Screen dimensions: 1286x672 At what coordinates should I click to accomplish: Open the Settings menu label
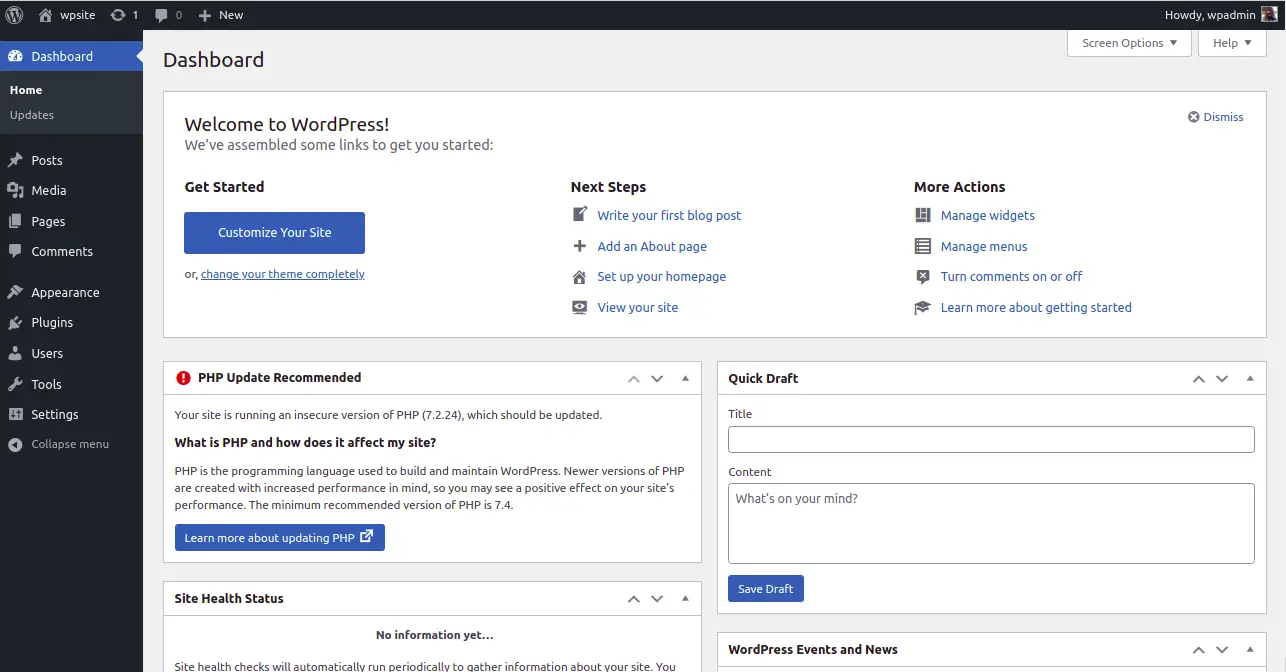[55, 414]
